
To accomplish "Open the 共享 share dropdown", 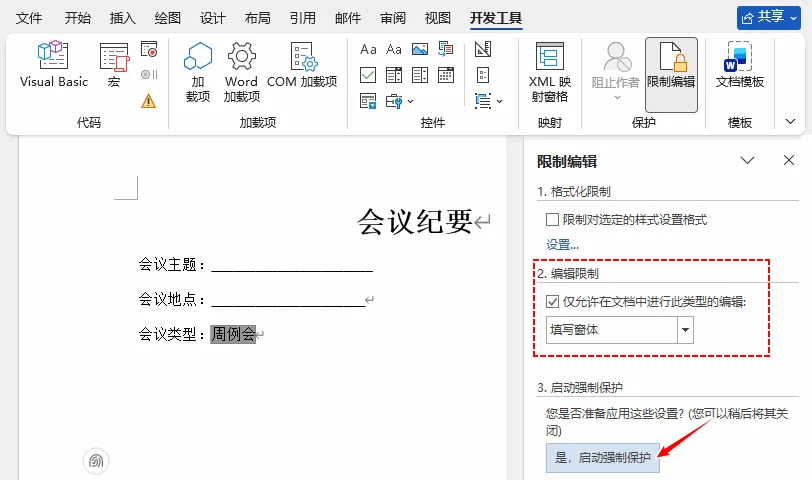I will point(769,18).
